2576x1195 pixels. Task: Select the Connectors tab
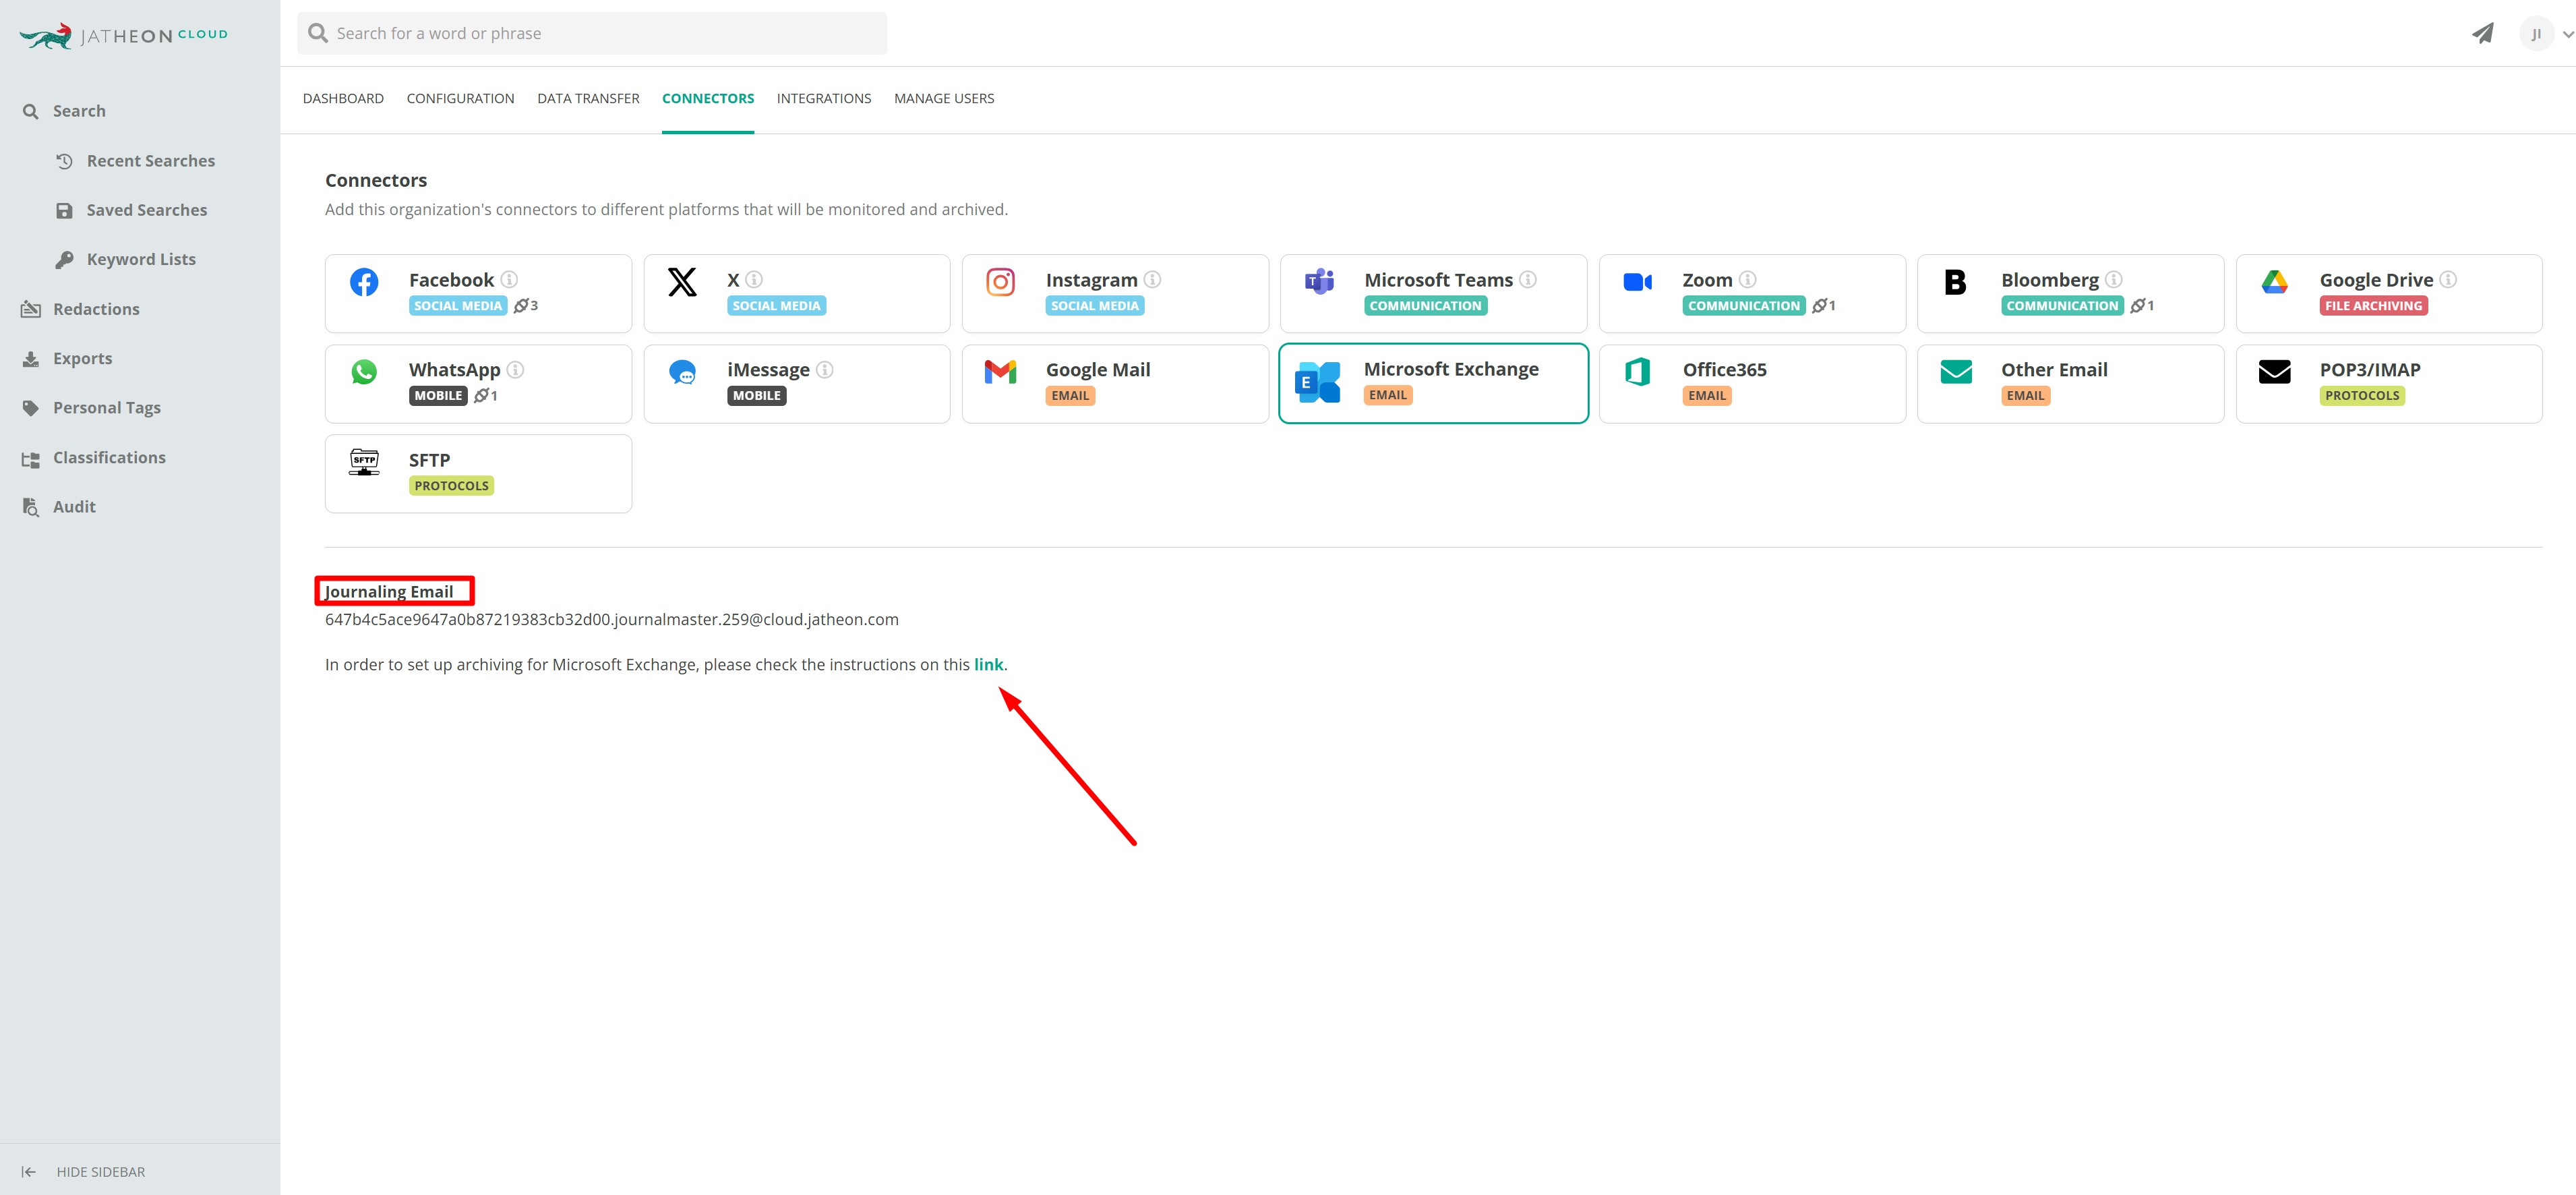(708, 98)
